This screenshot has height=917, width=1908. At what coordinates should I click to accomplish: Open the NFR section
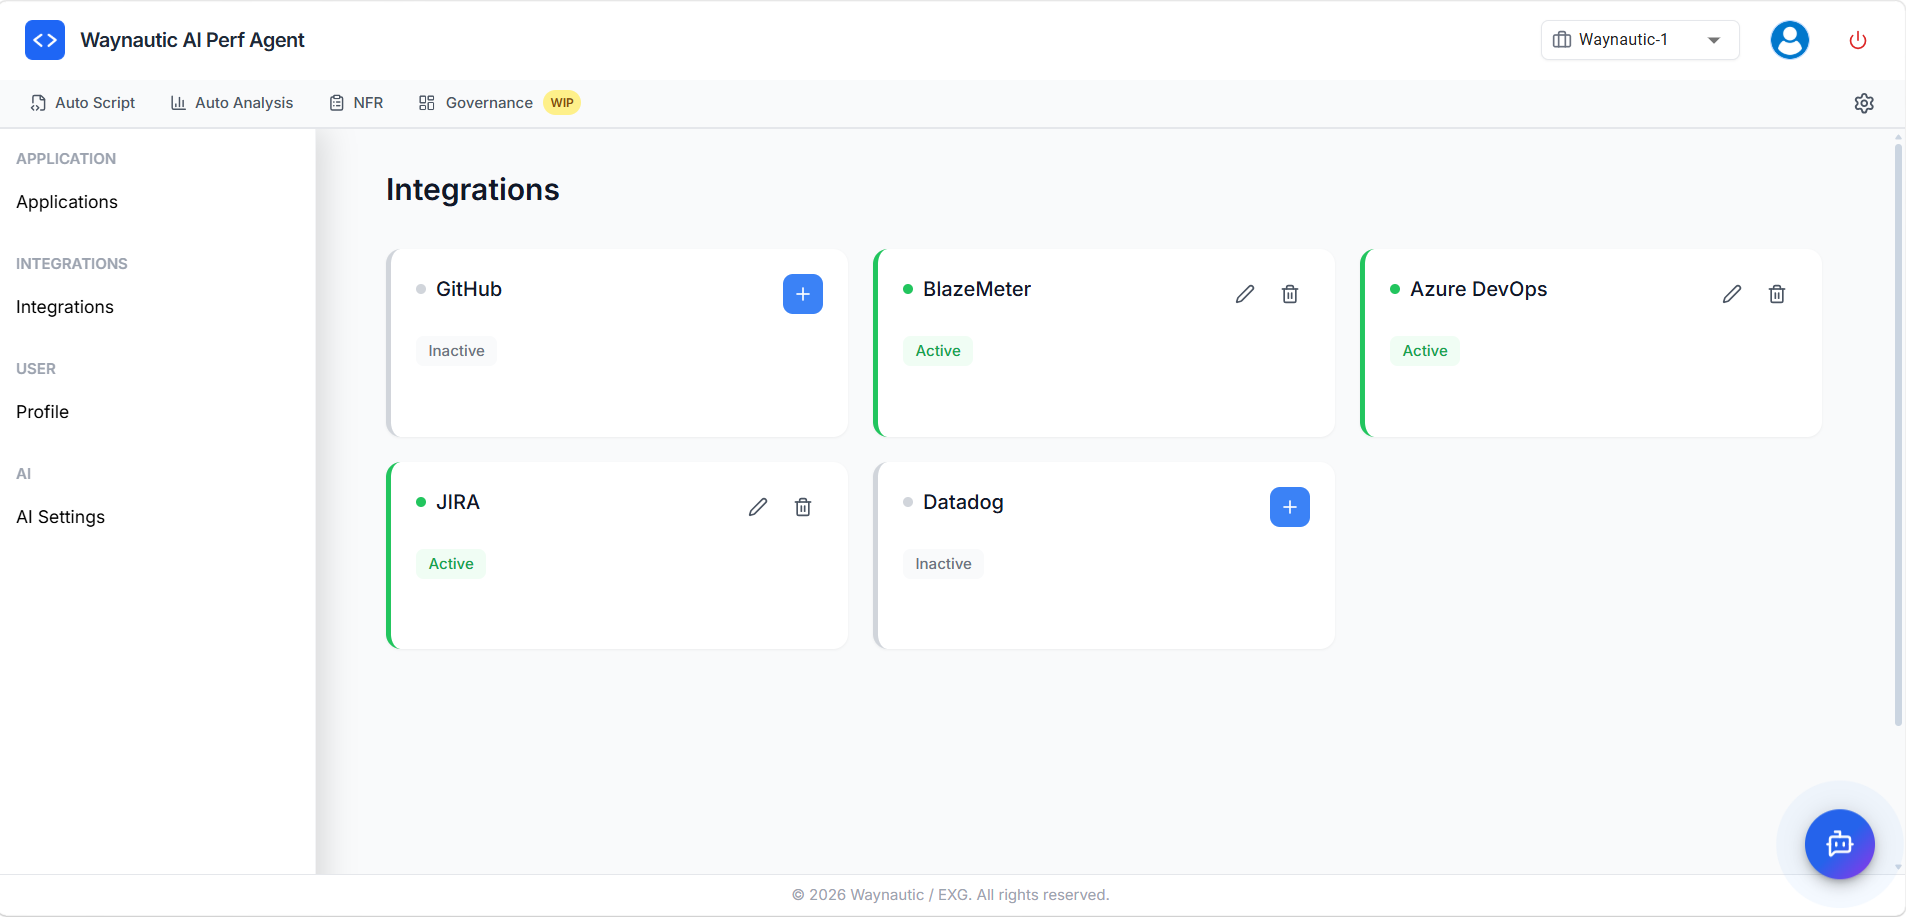356,102
